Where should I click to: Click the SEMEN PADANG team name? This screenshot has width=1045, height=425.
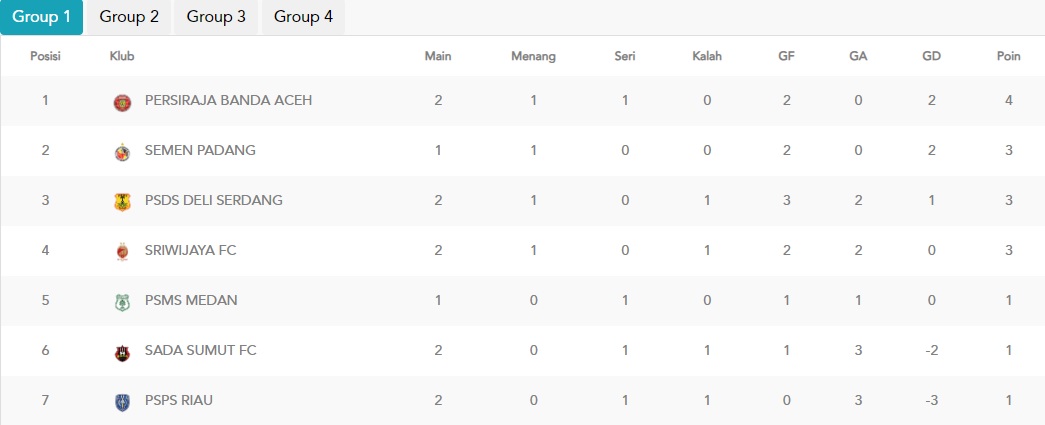point(200,151)
